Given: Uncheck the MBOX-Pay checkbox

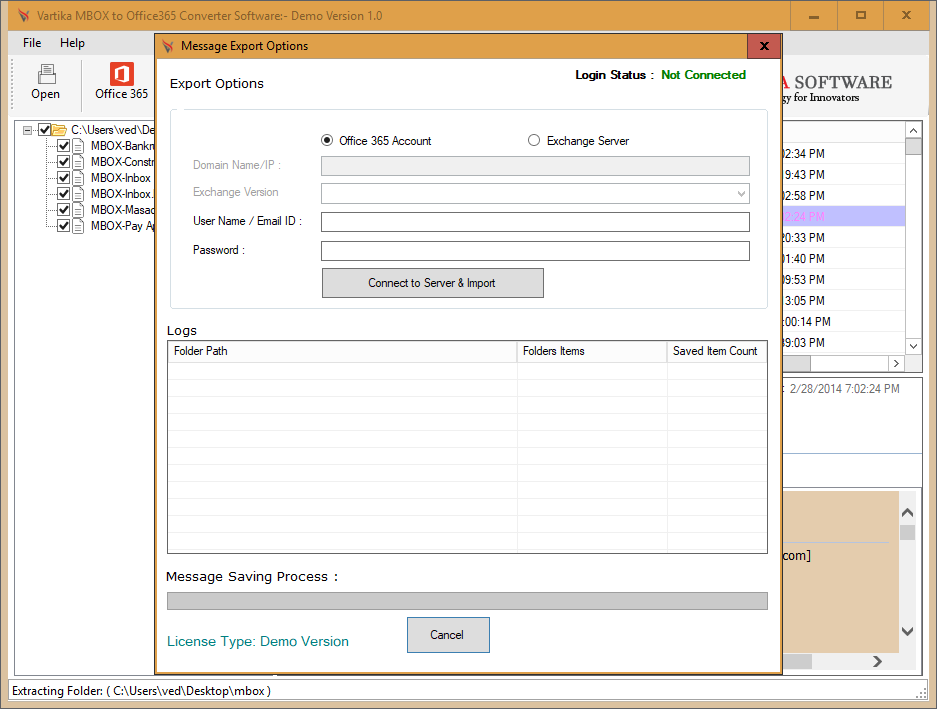Looking at the screenshot, I should [x=63, y=226].
